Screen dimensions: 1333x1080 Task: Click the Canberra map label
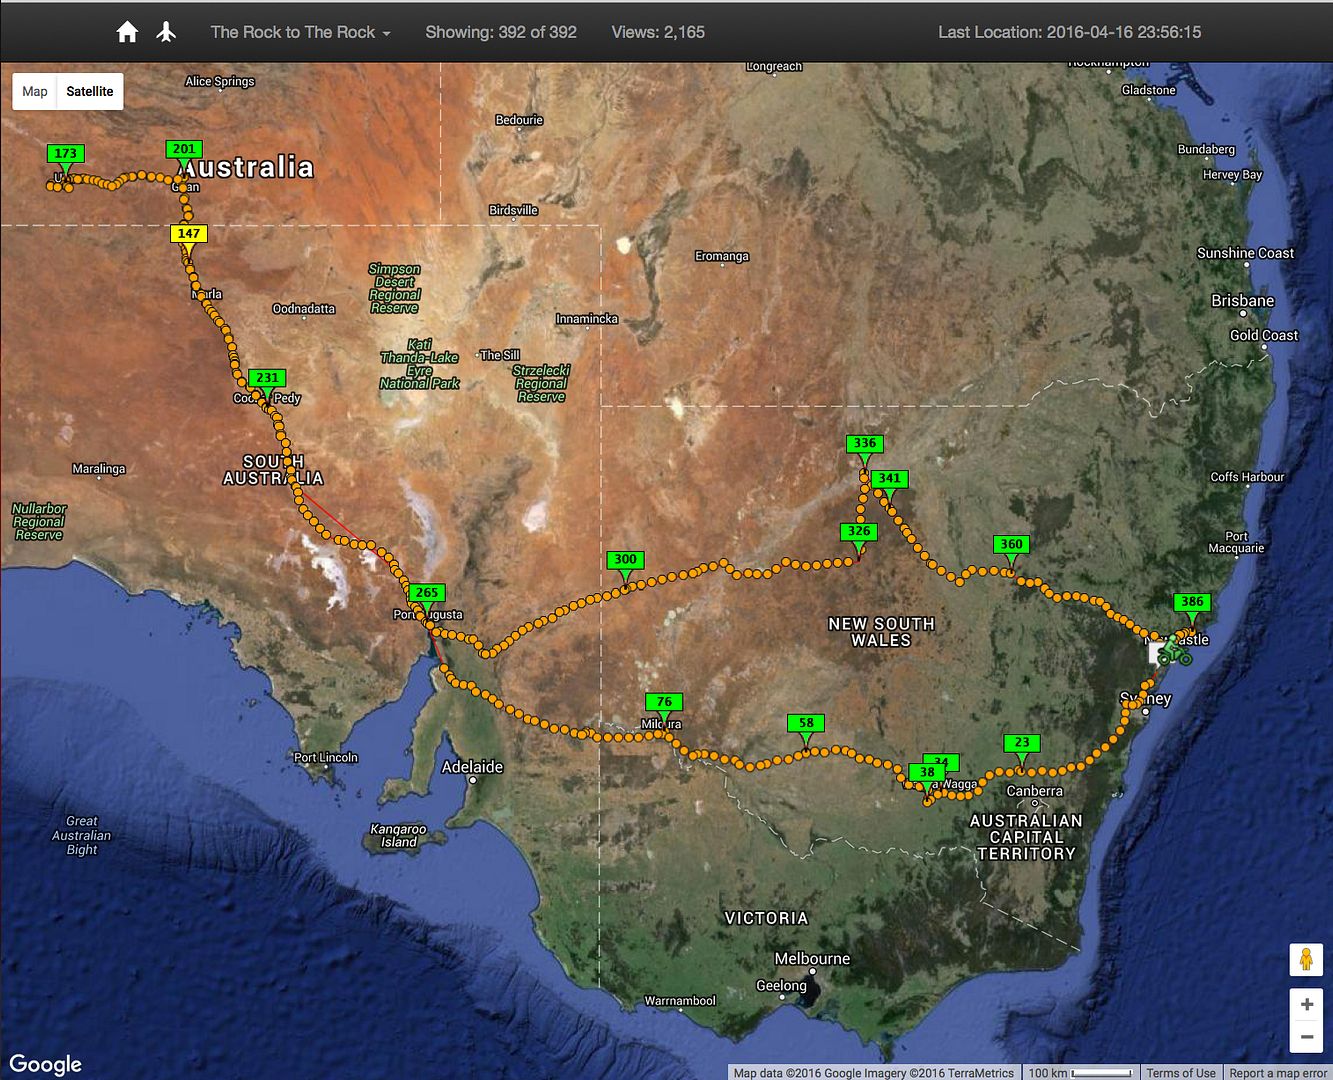pos(1034,791)
